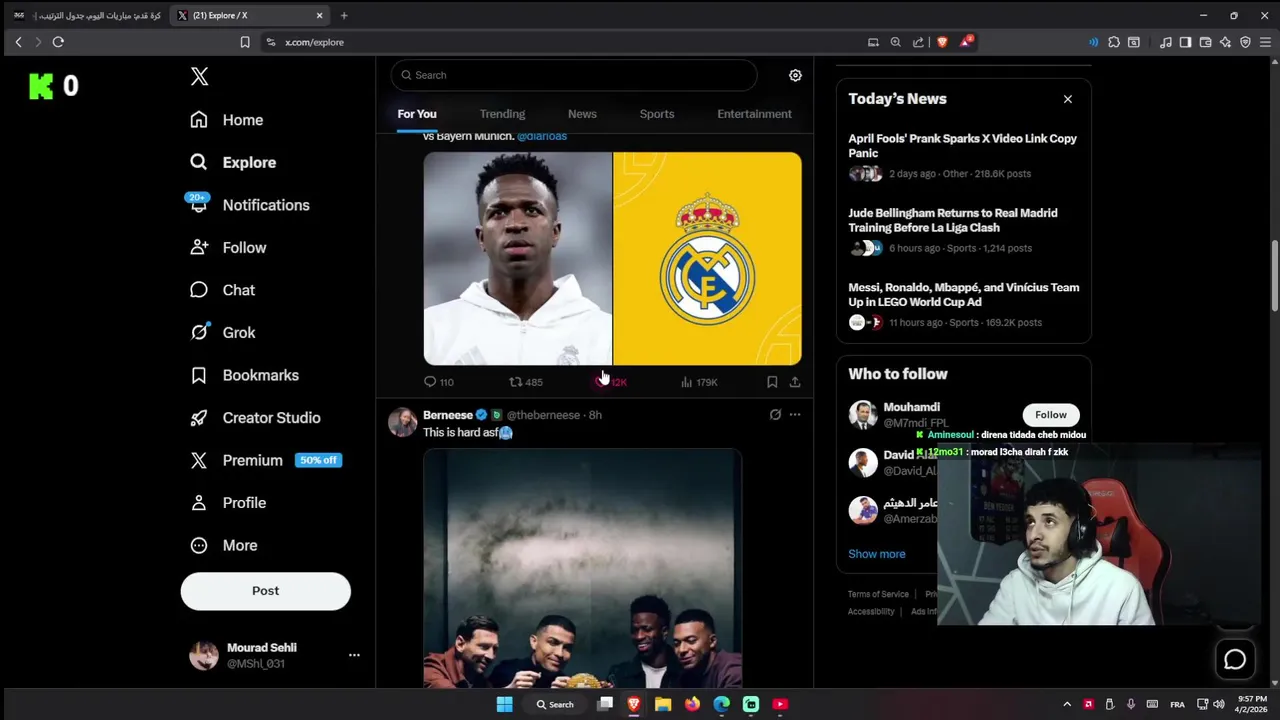Click Grok explain icon on Berneese post
The width and height of the screenshot is (1280, 720).
click(775, 414)
